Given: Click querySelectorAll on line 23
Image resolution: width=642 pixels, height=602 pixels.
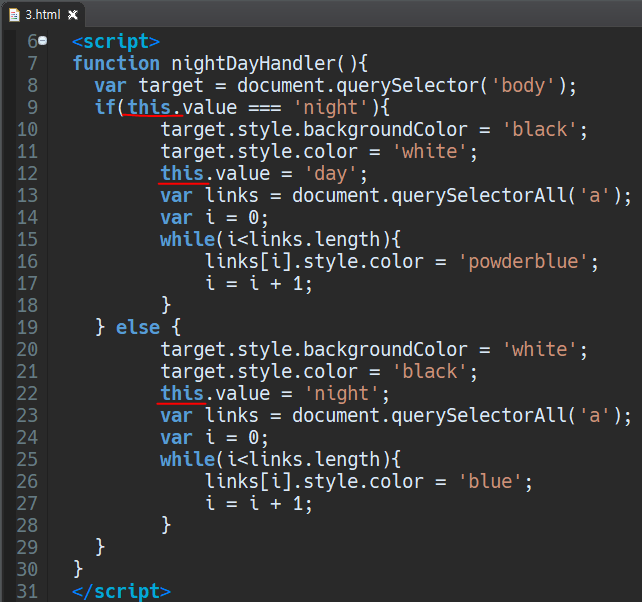Looking at the screenshot, I should click(x=479, y=416).
